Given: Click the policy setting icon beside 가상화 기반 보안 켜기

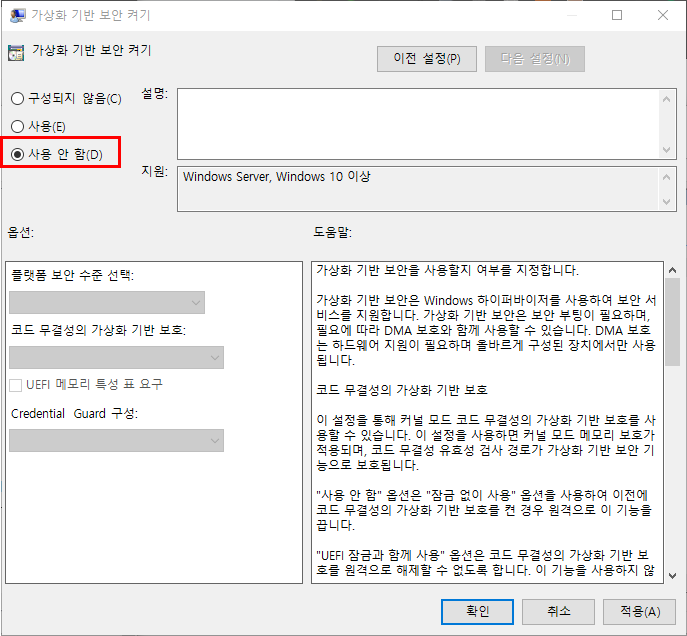Looking at the screenshot, I should [x=16, y=53].
